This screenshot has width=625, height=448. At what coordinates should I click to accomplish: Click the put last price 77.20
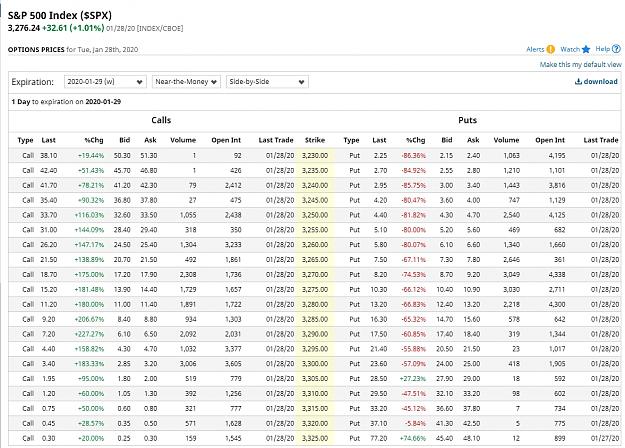379,438
